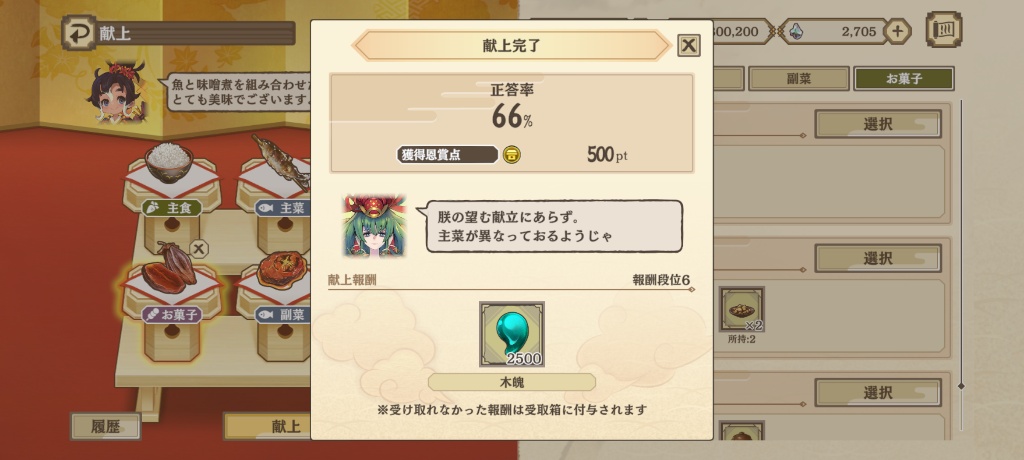
Task: Open the menu icon in top-right corner
Action: click(944, 29)
